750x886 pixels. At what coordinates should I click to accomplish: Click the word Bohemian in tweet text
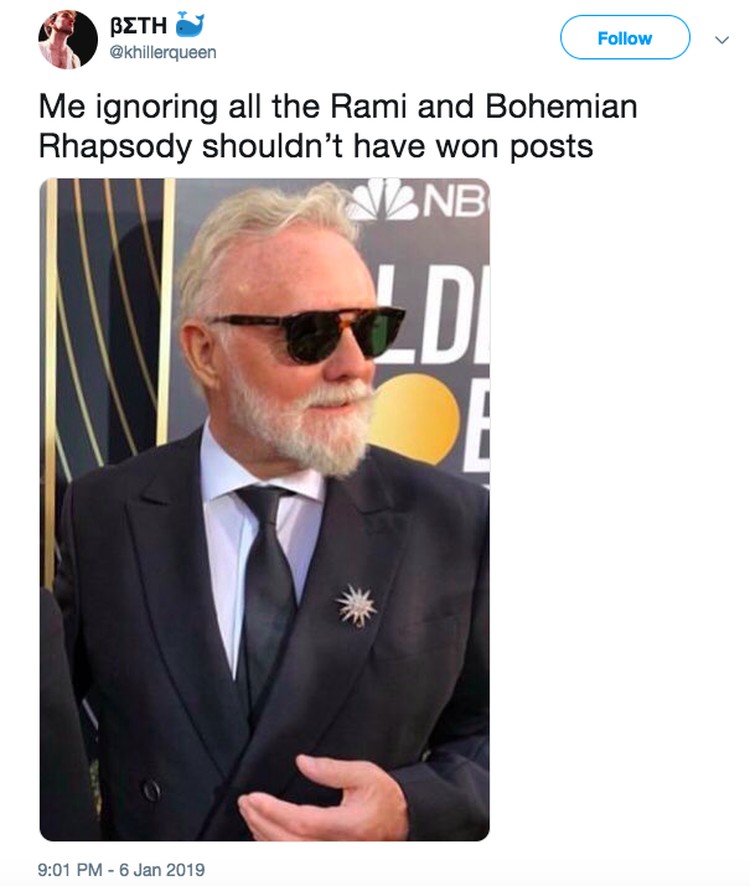click(561, 106)
